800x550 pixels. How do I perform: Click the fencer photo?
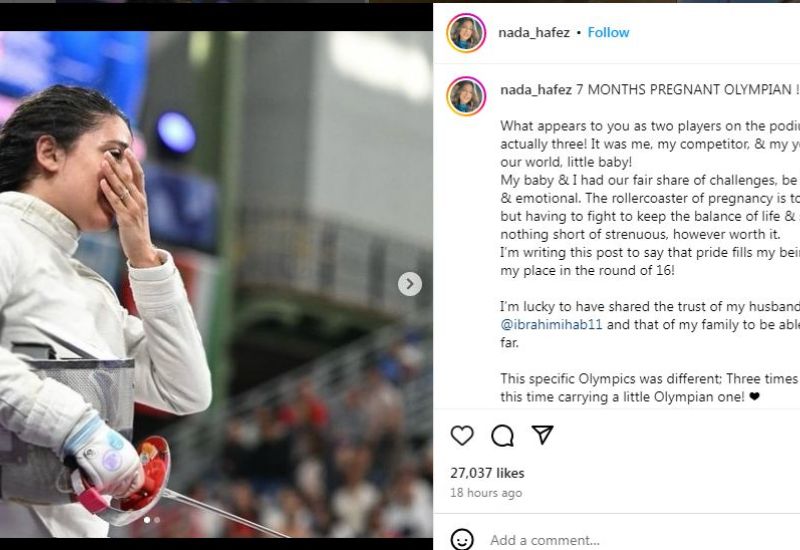(216, 284)
